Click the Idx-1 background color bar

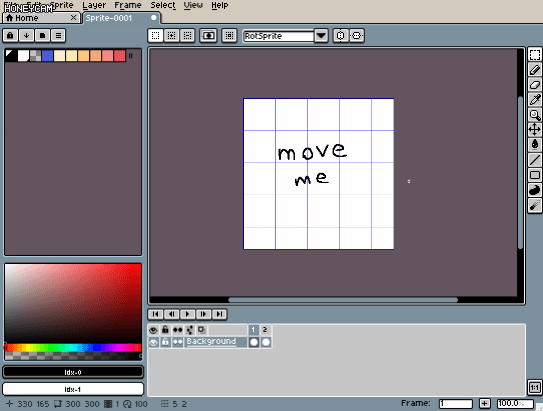tap(73, 389)
